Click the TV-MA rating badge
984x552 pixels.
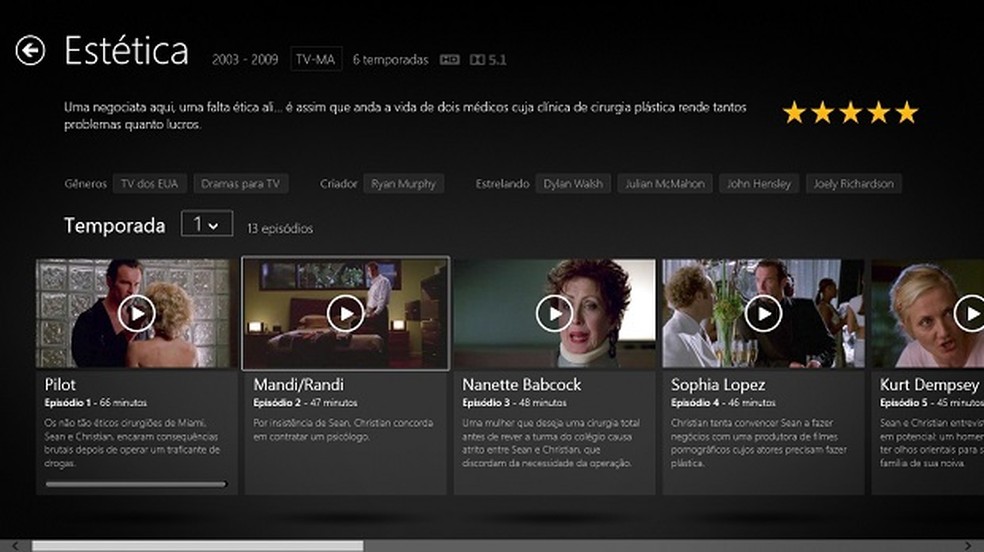[x=316, y=59]
